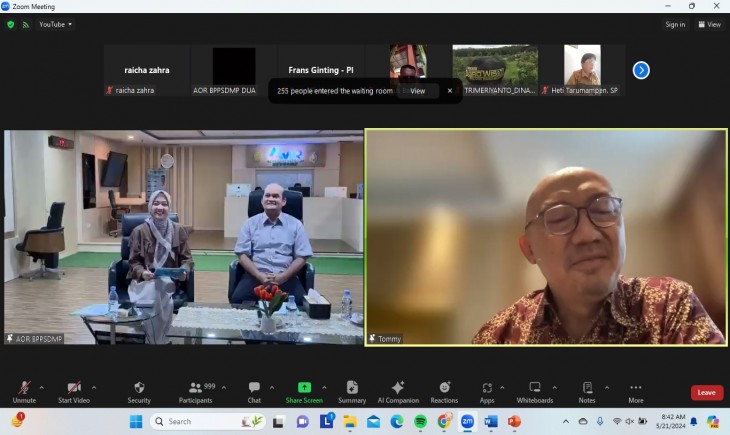Click the green encryption shield icon
Viewport: 730px width, 435px height.
coord(11,24)
